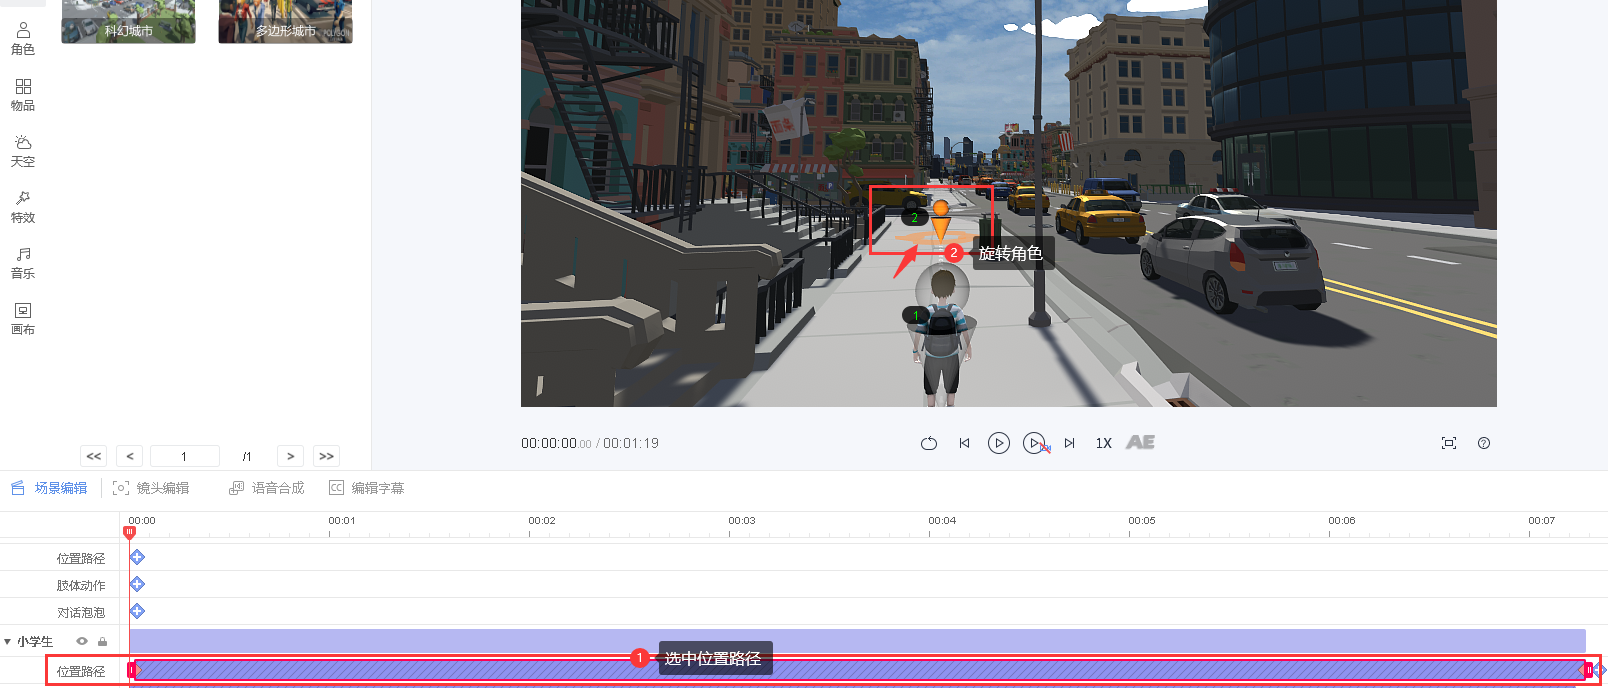Open the 物品 (items) panel

23,94
